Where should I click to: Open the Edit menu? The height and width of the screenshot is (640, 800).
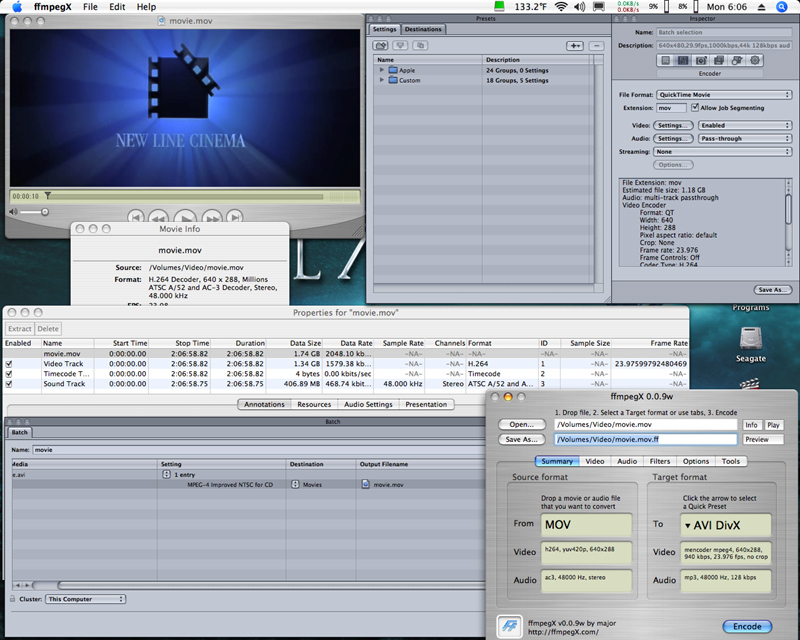point(117,7)
